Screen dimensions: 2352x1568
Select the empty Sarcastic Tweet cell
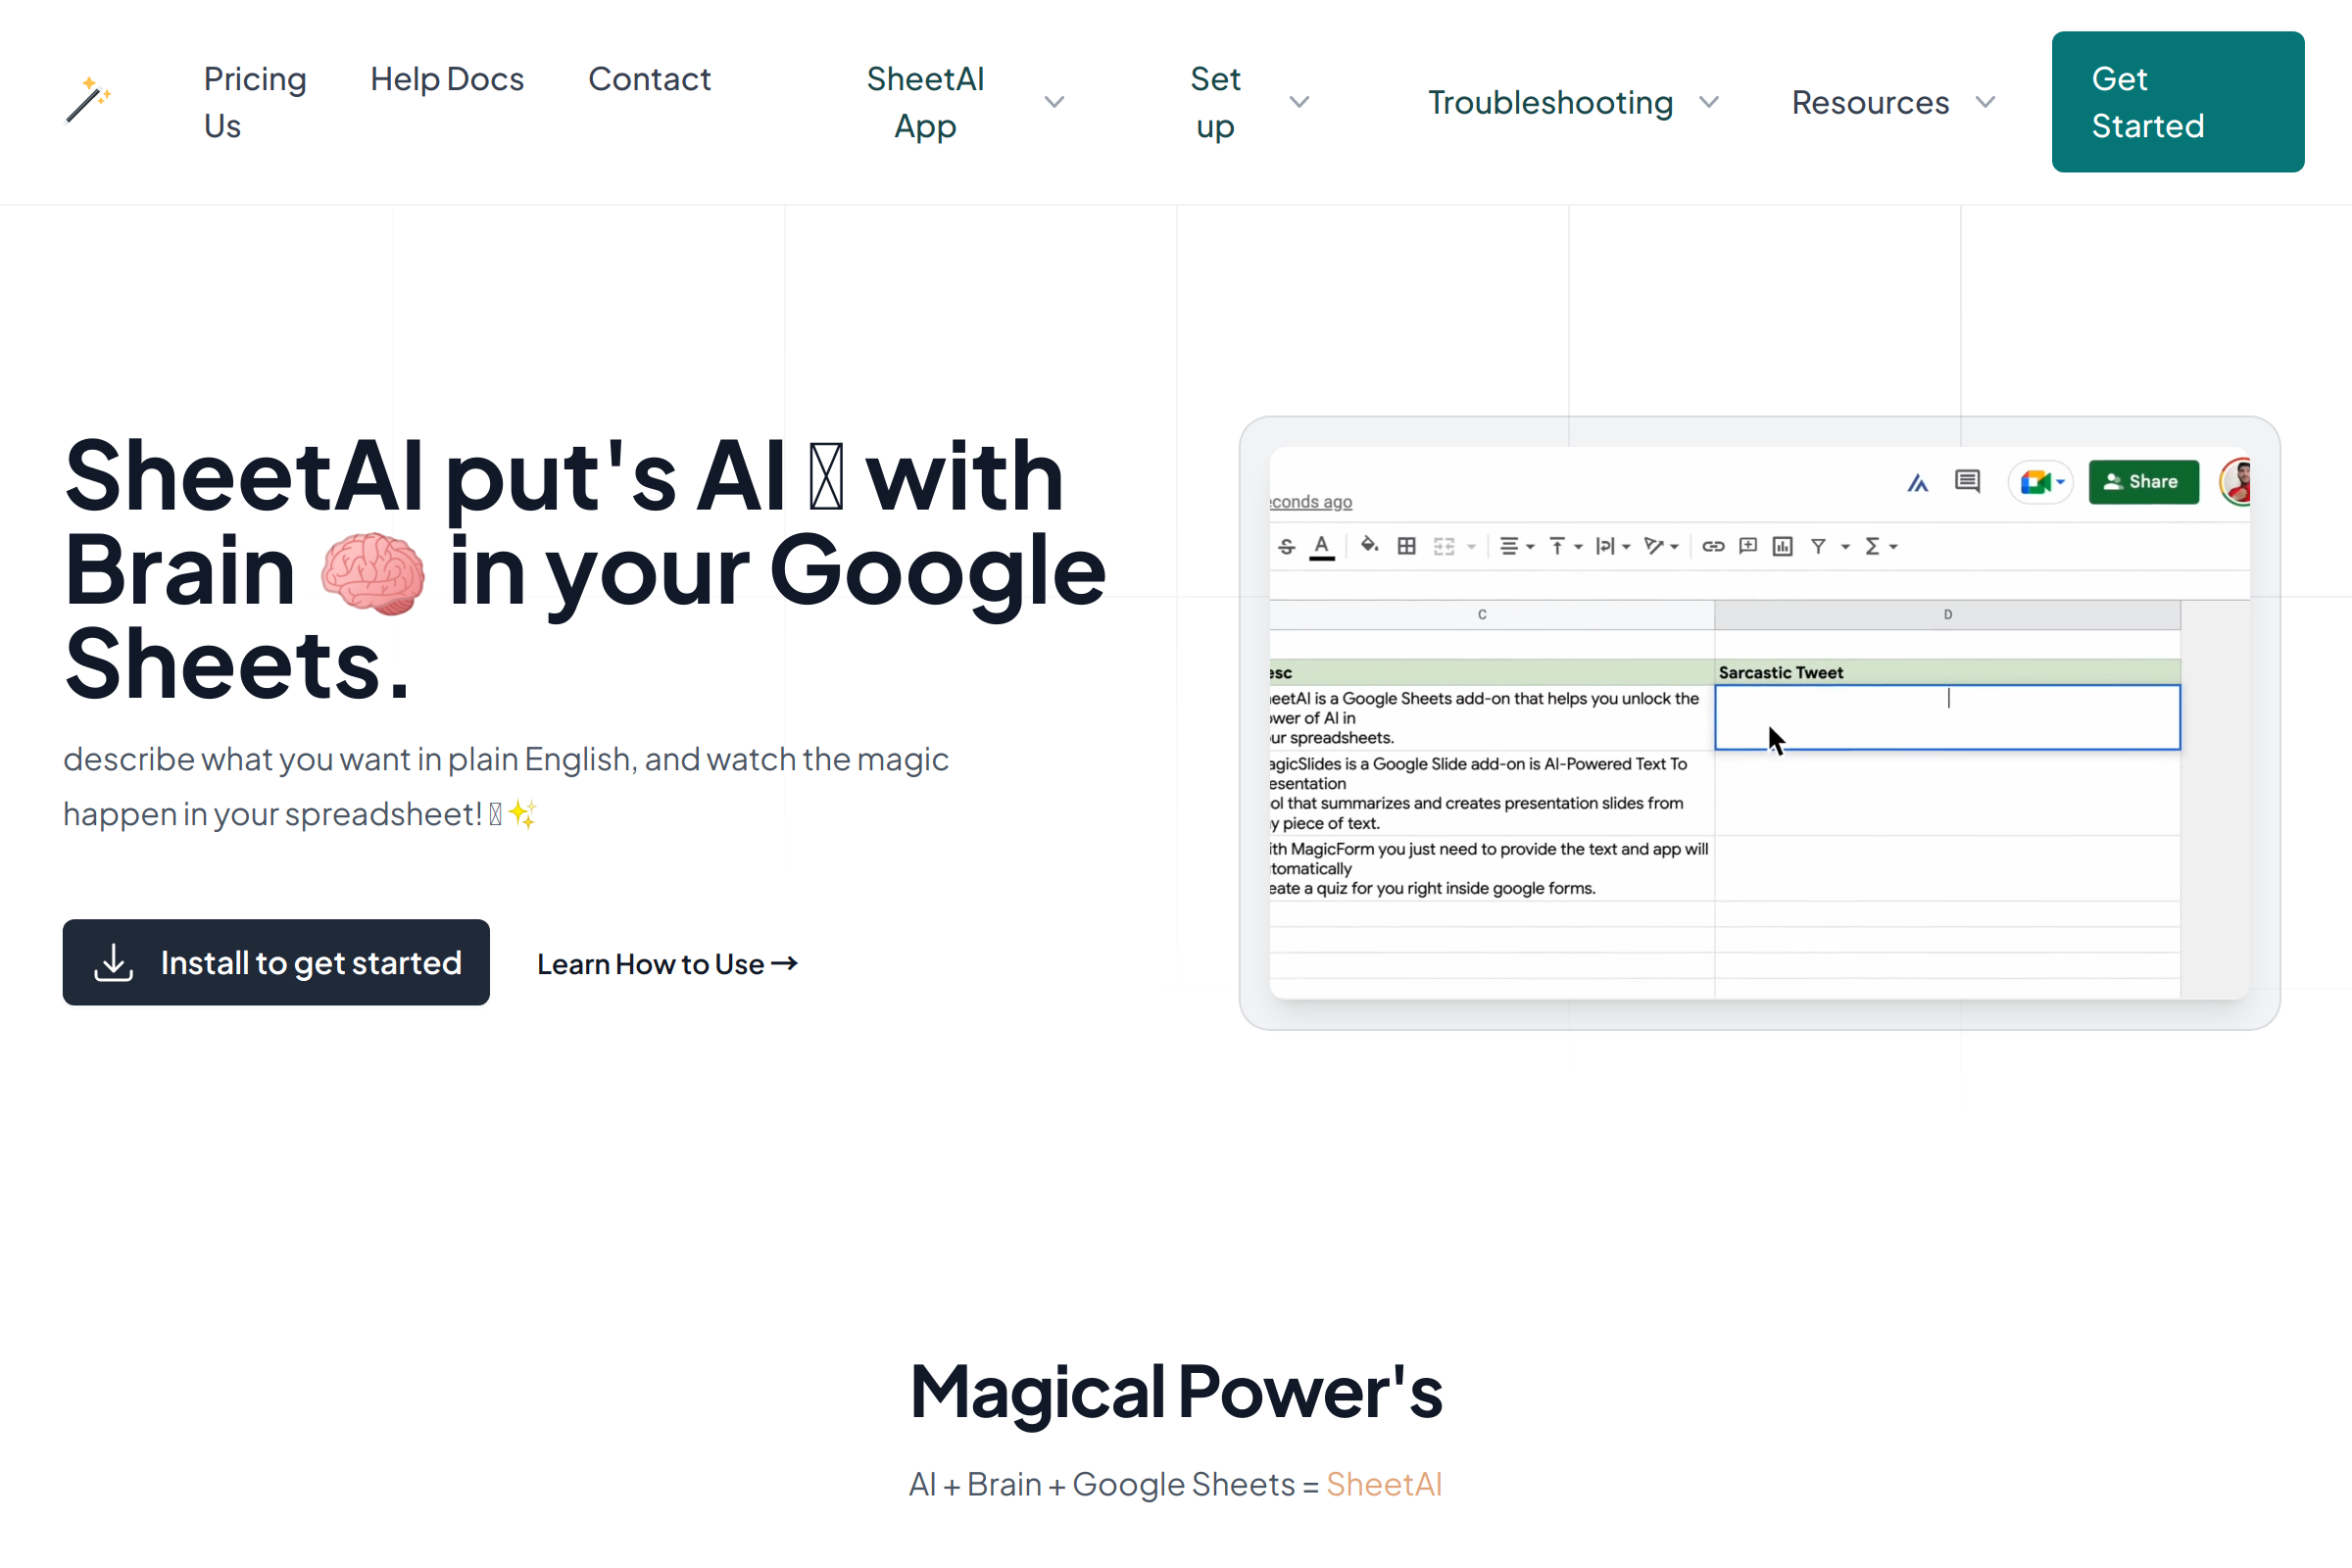(x=1946, y=717)
